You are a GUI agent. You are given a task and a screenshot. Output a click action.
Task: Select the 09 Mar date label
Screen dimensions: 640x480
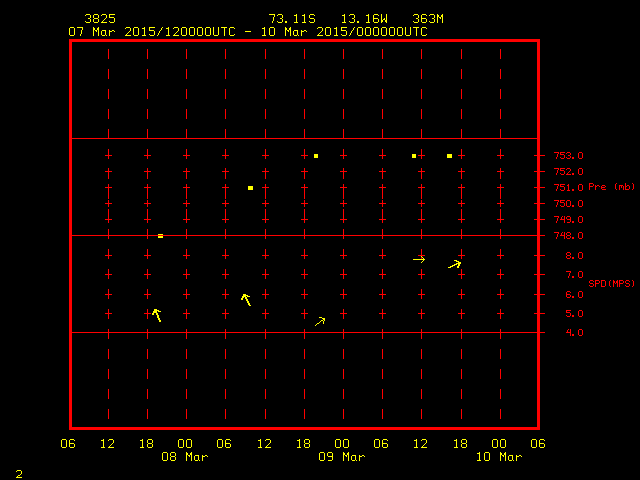click(x=342, y=457)
